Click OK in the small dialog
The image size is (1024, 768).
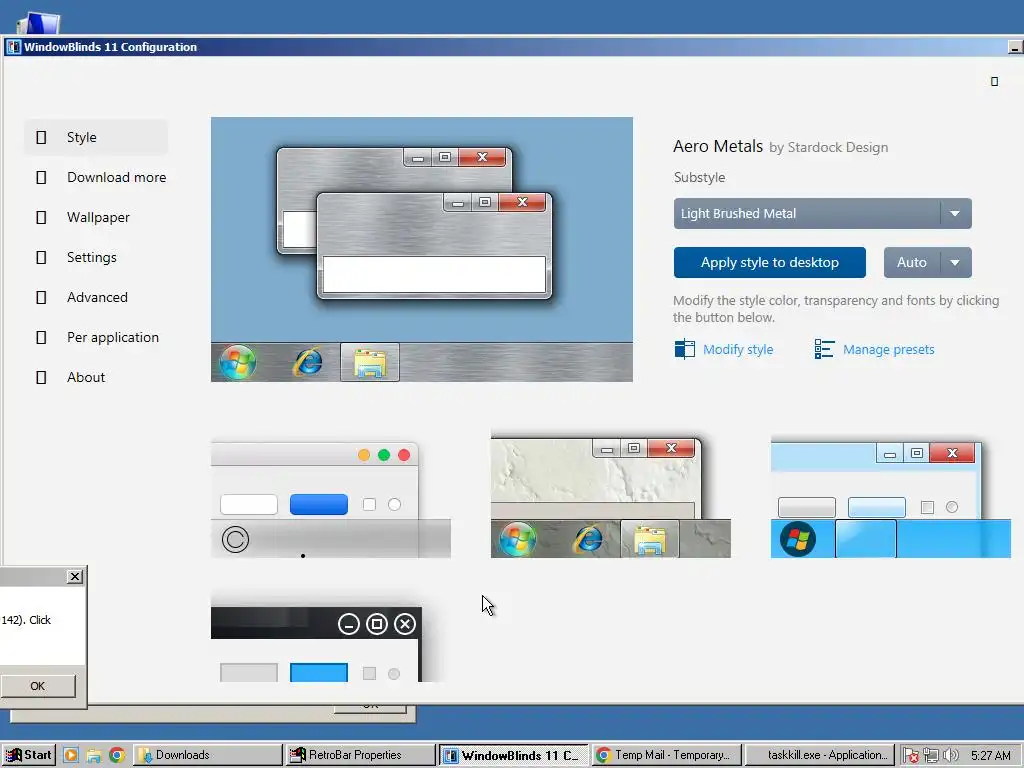click(x=38, y=686)
